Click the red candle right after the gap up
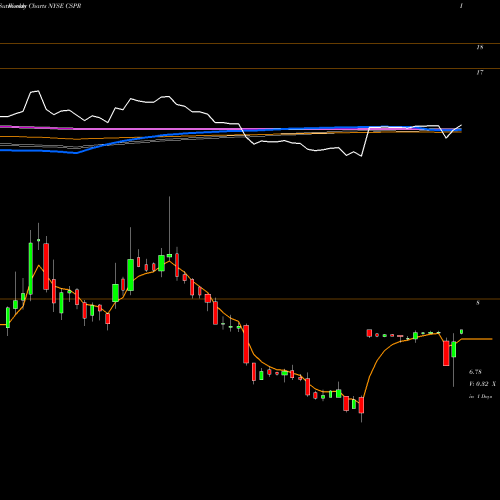 click(x=369, y=333)
